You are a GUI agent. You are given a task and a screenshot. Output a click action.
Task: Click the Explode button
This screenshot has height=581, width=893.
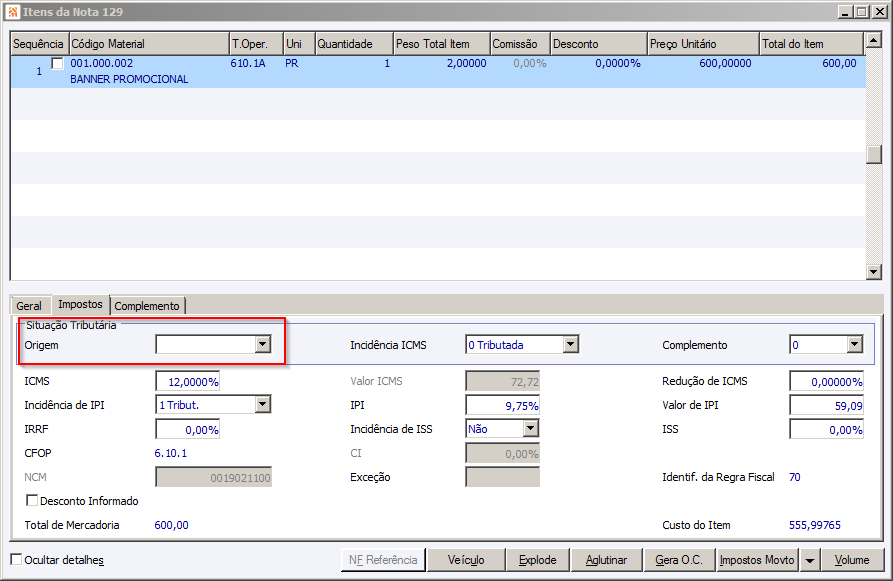(x=538, y=560)
